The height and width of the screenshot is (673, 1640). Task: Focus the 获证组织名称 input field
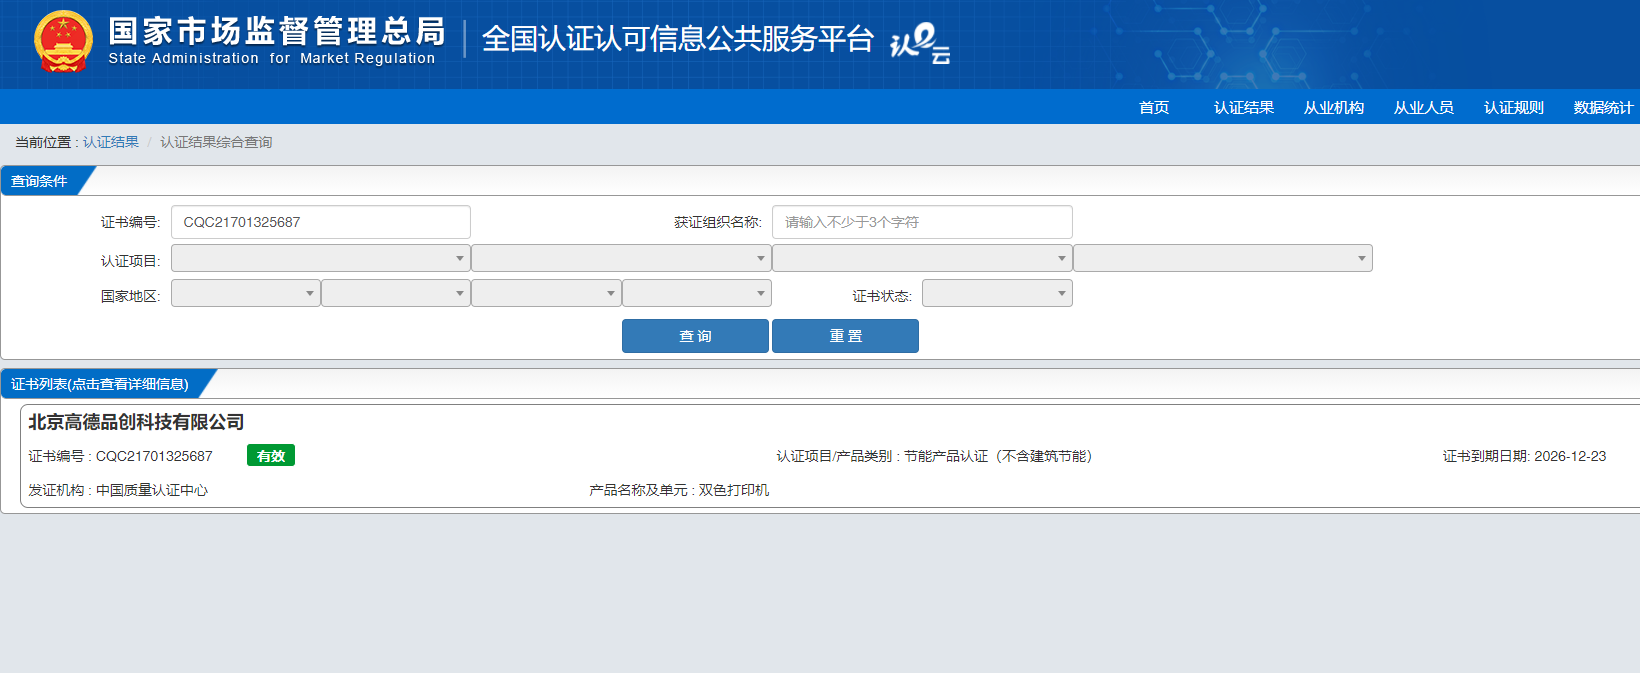(922, 222)
